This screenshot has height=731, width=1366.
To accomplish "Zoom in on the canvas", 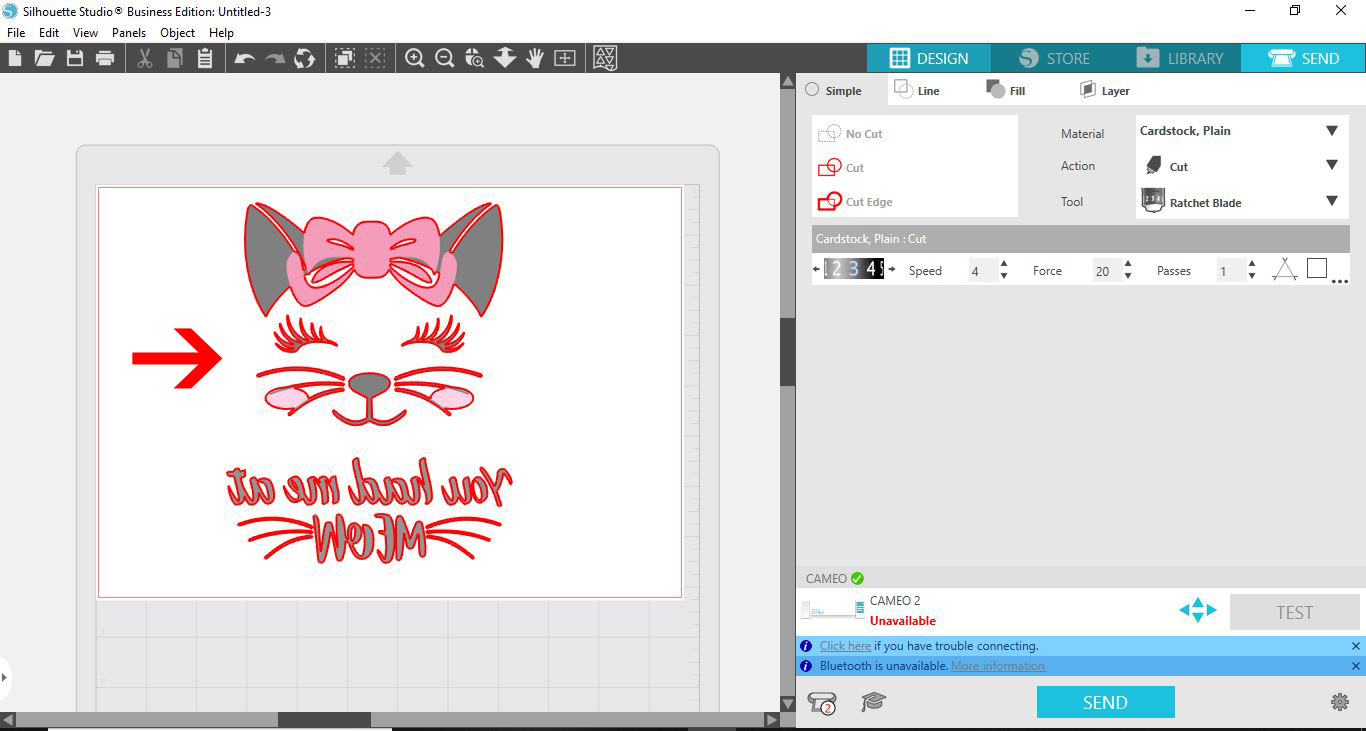I will [415, 58].
